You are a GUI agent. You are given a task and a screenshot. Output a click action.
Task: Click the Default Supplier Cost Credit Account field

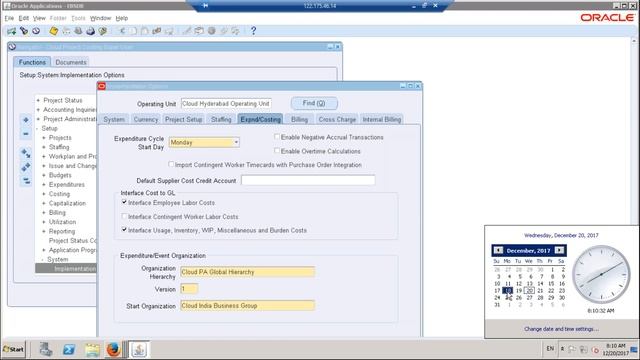308,180
